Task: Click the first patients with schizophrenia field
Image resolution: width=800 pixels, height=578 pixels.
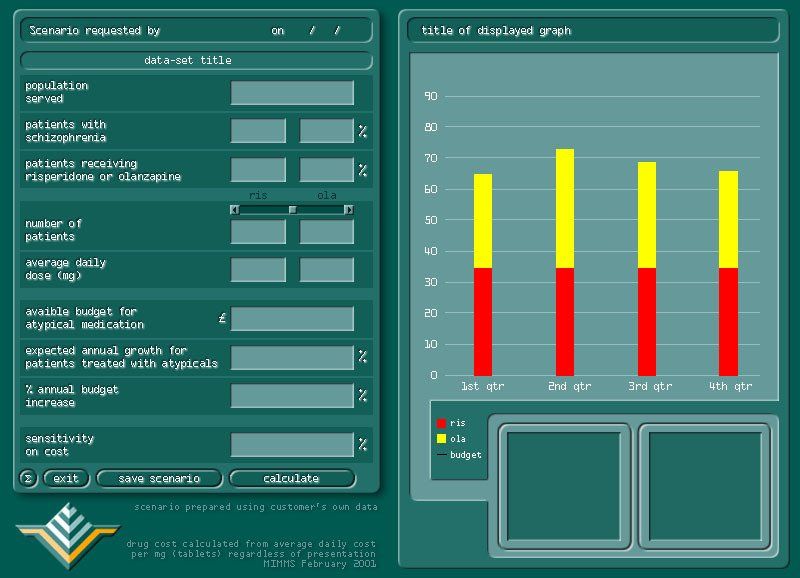Action: point(258,131)
